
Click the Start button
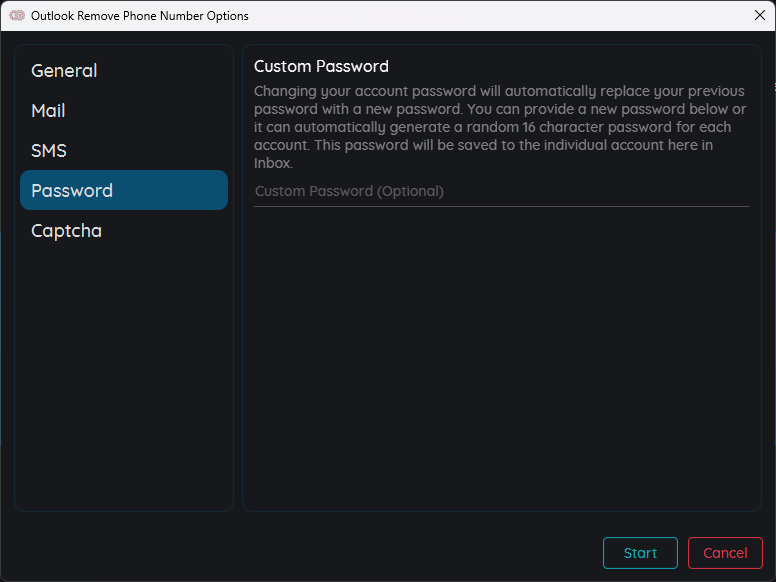tap(640, 553)
